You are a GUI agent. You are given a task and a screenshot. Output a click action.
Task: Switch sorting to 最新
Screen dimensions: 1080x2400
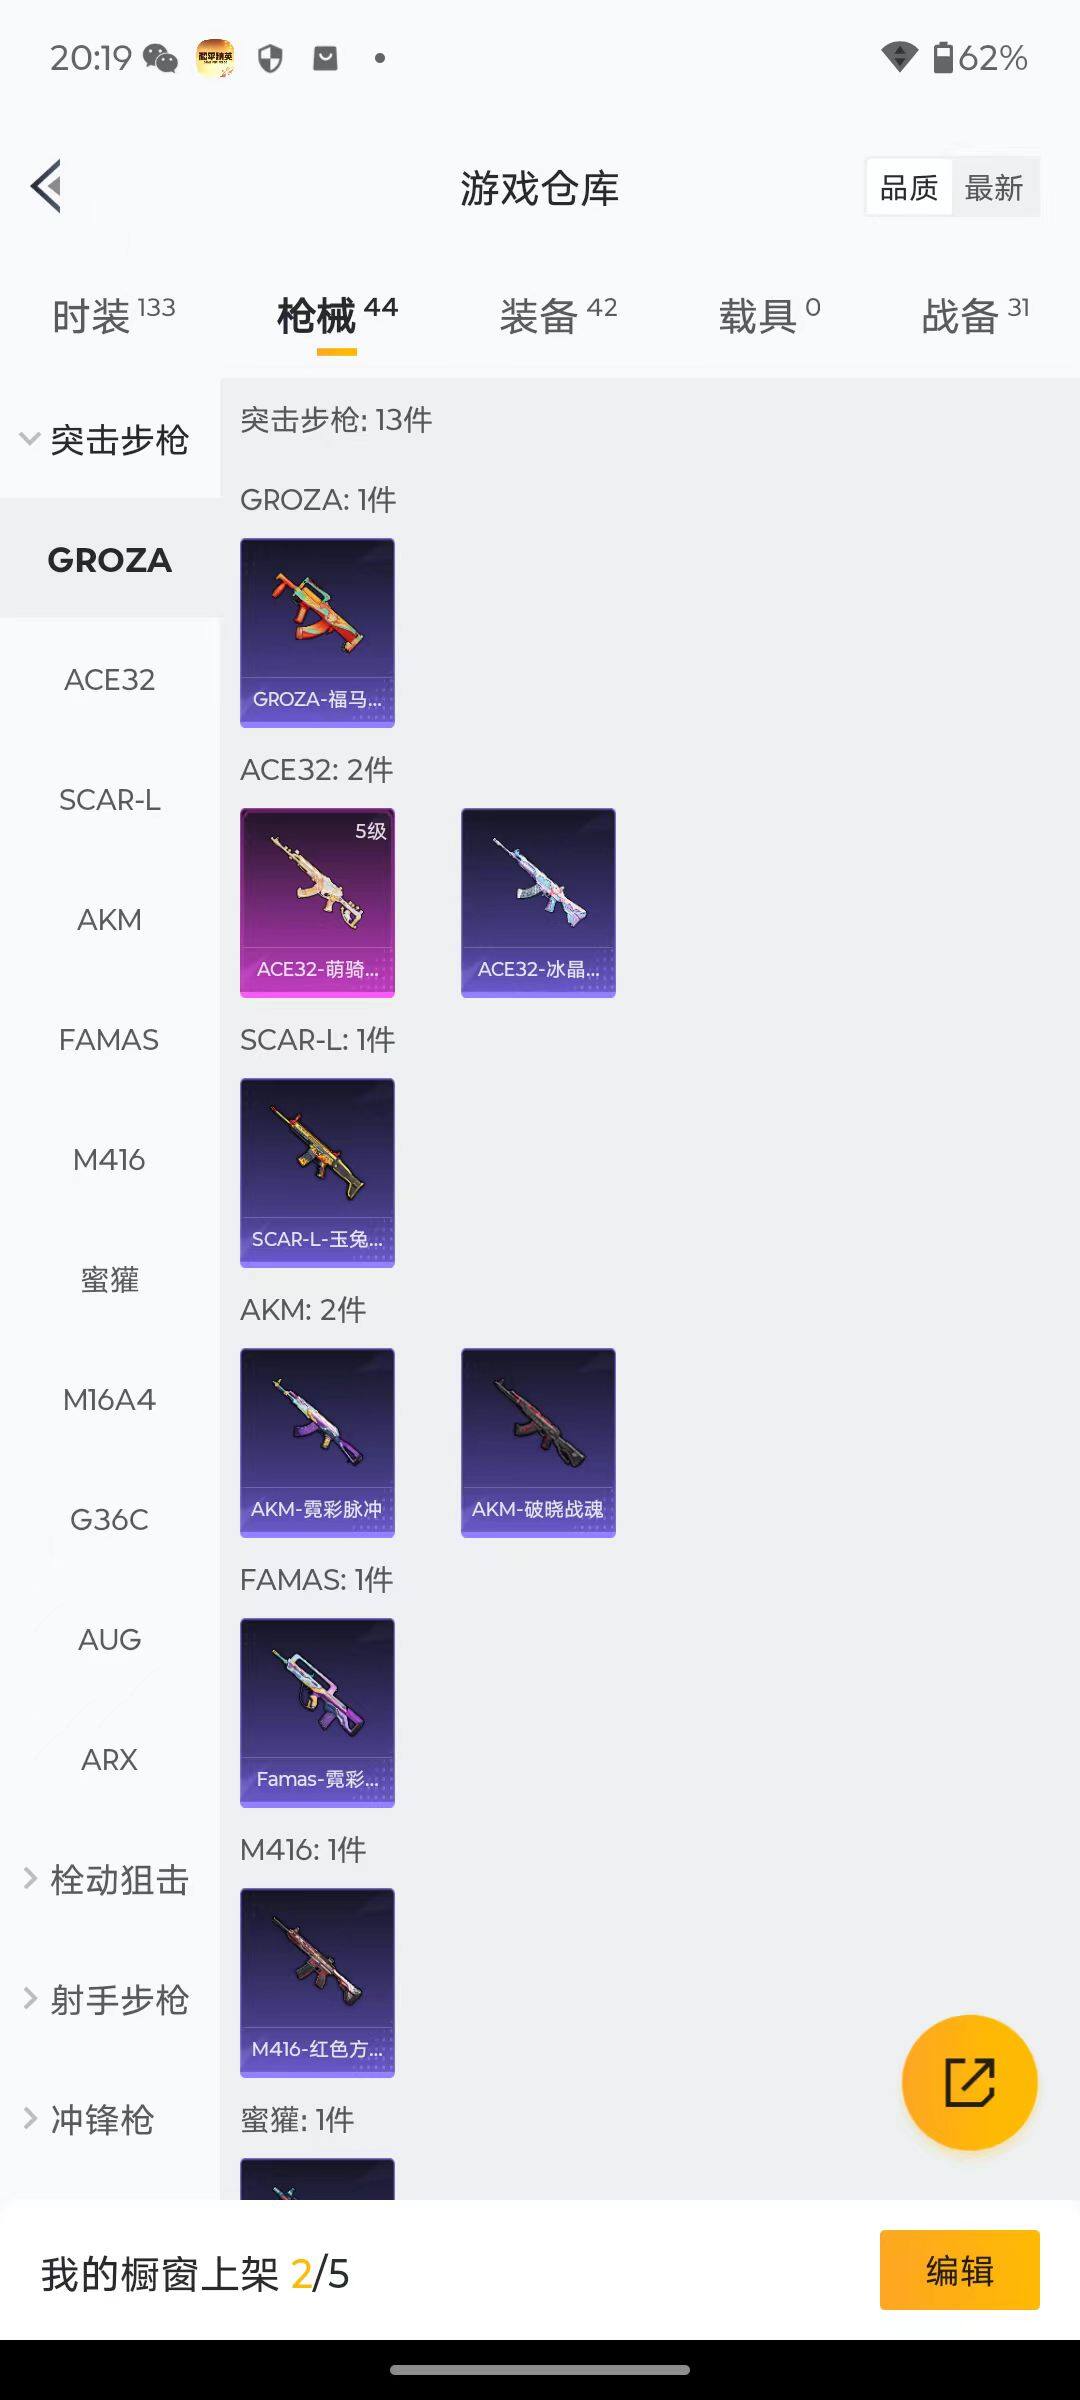coord(994,187)
